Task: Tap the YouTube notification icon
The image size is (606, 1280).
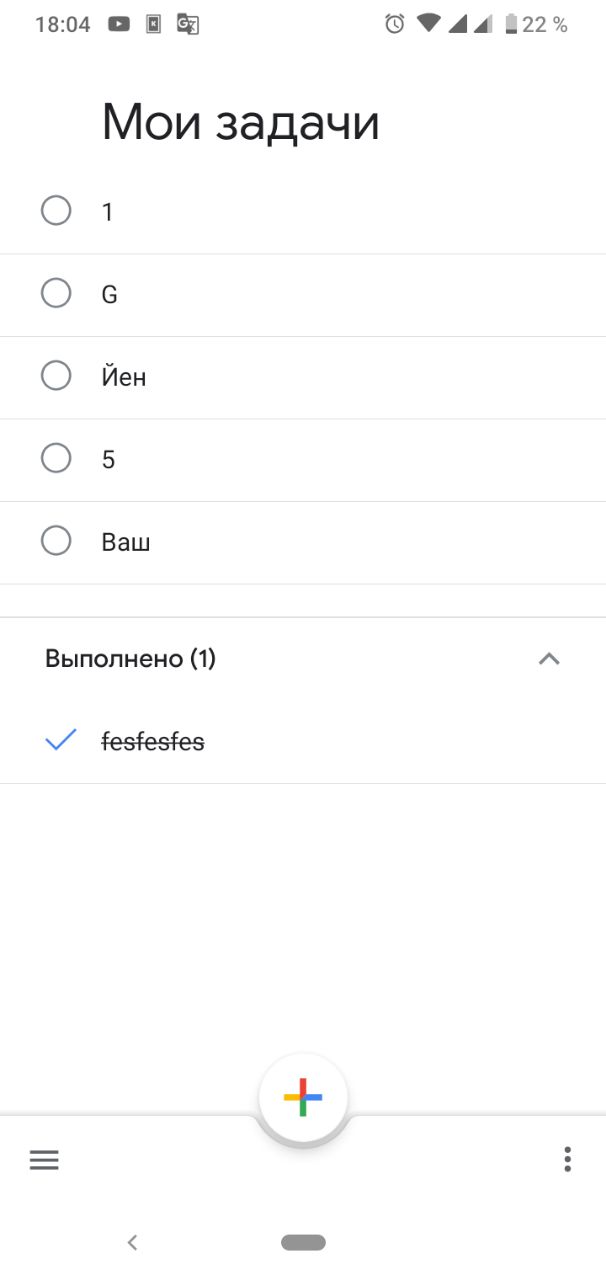Action: (119, 24)
